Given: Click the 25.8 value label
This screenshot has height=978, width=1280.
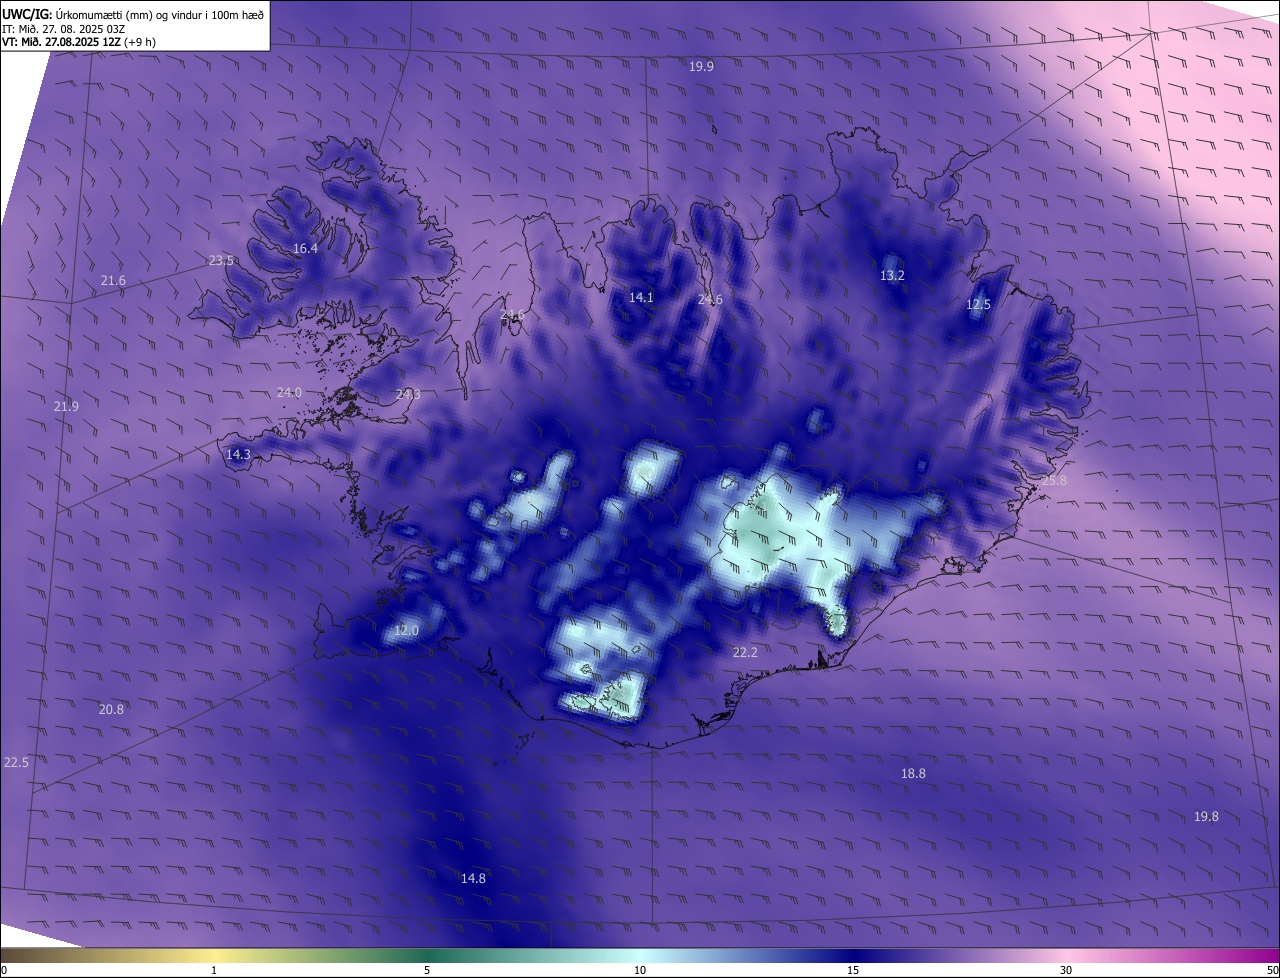Looking at the screenshot, I should pyautogui.click(x=1054, y=481).
